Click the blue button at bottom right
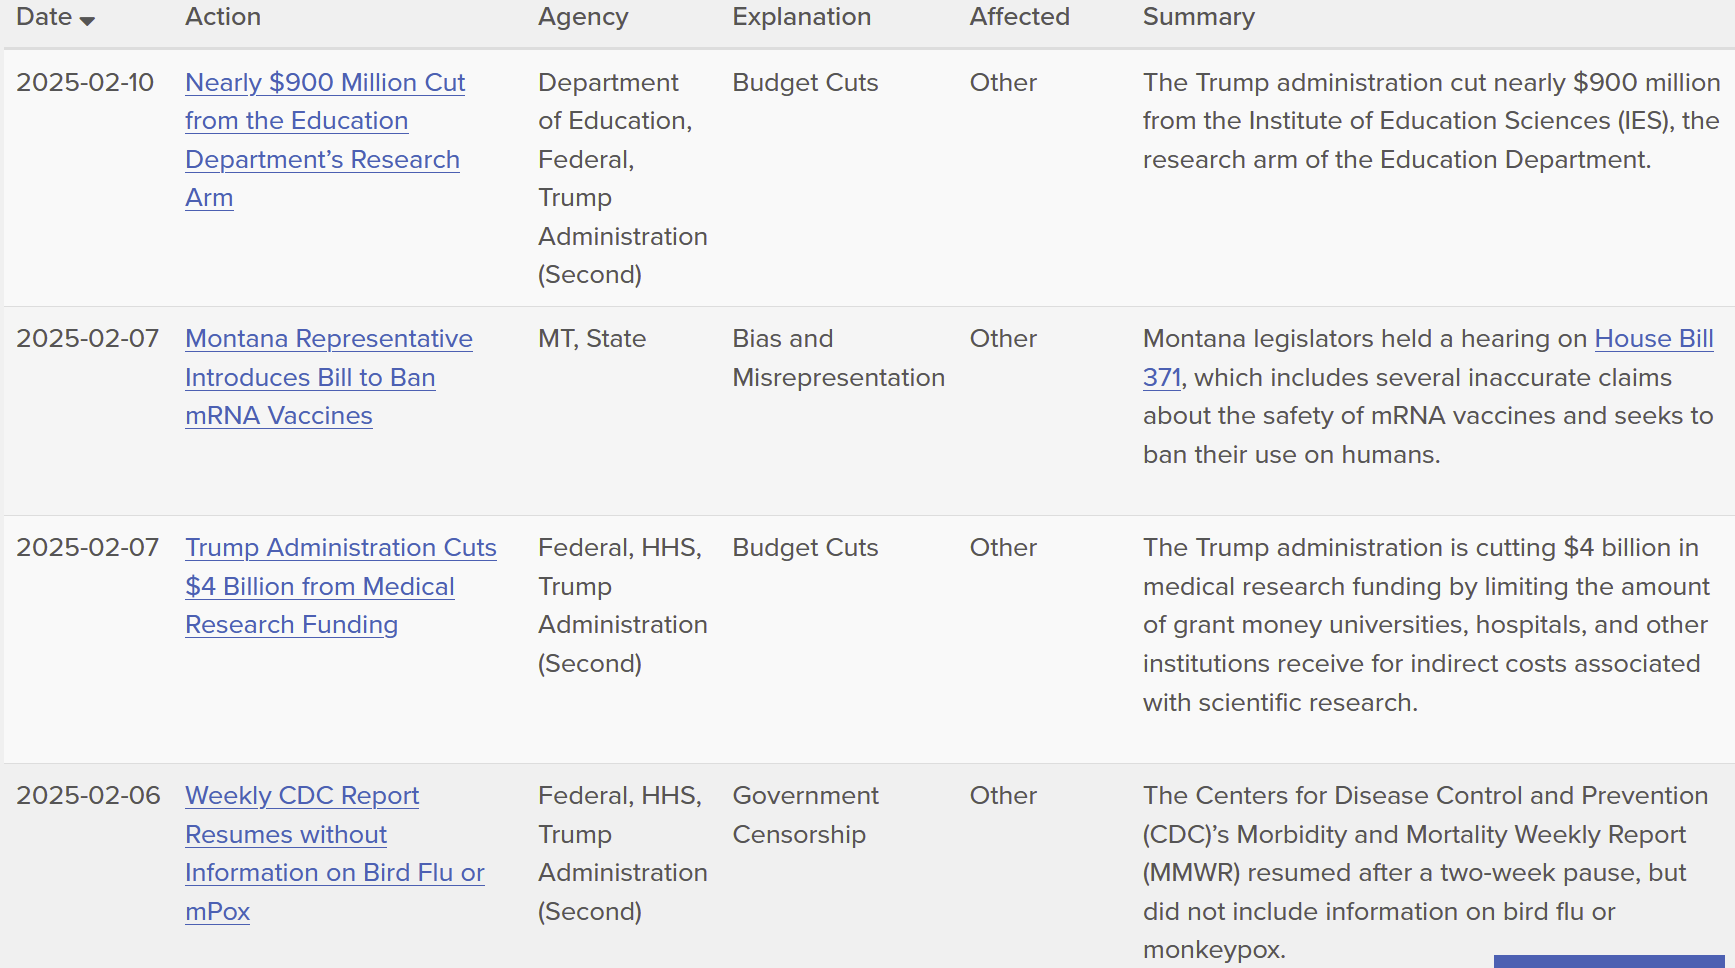The width and height of the screenshot is (1735, 968). click(1609, 961)
